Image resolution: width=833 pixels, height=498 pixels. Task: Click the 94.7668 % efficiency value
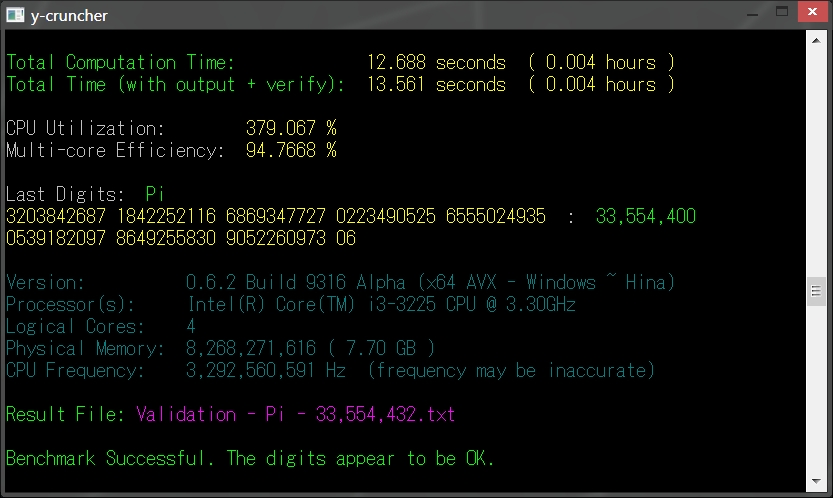coord(291,150)
